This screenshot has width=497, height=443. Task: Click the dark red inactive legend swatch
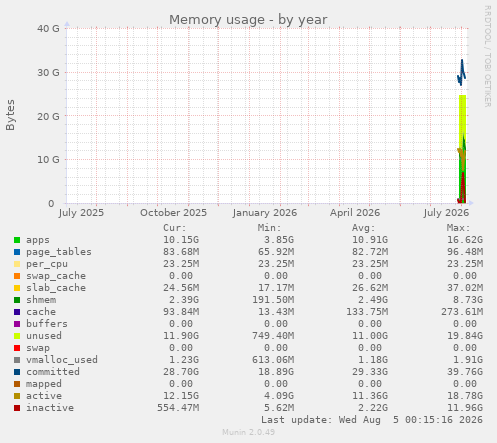coord(17,408)
